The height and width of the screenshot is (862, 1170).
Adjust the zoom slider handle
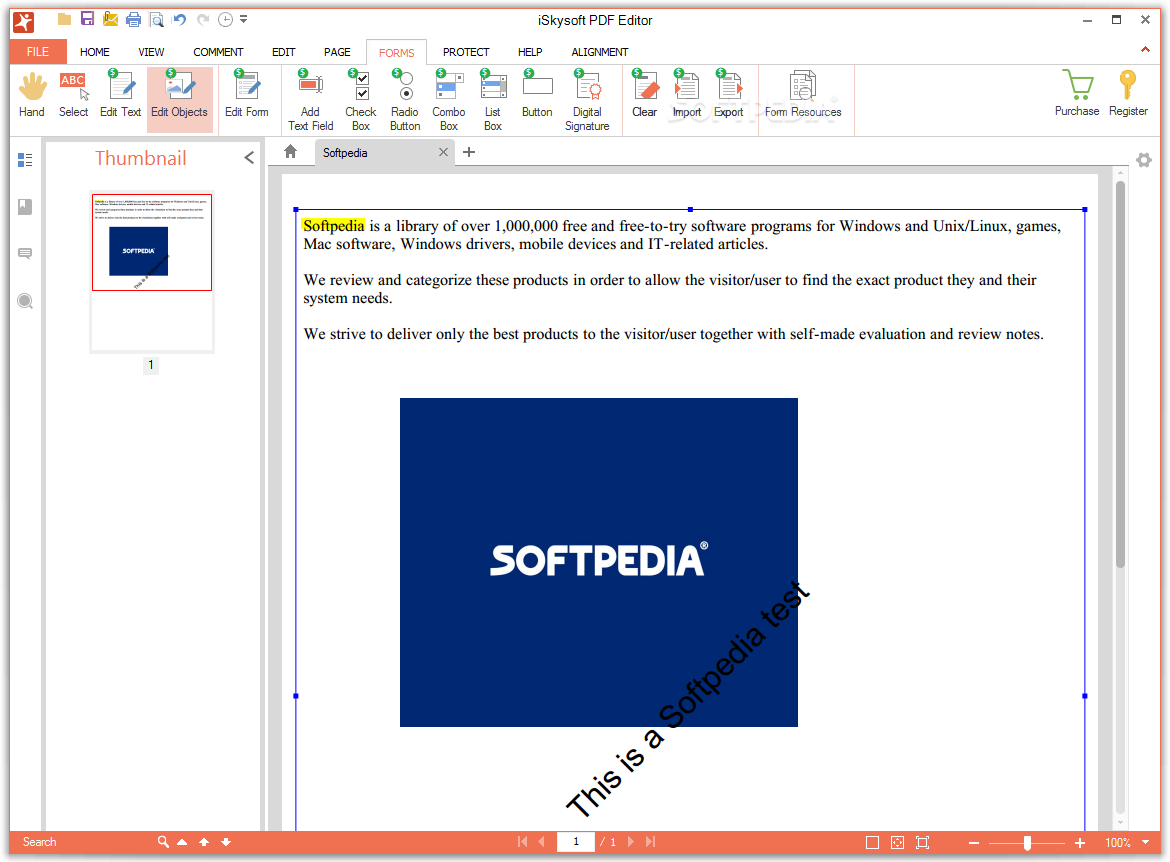[x=1027, y=843]
